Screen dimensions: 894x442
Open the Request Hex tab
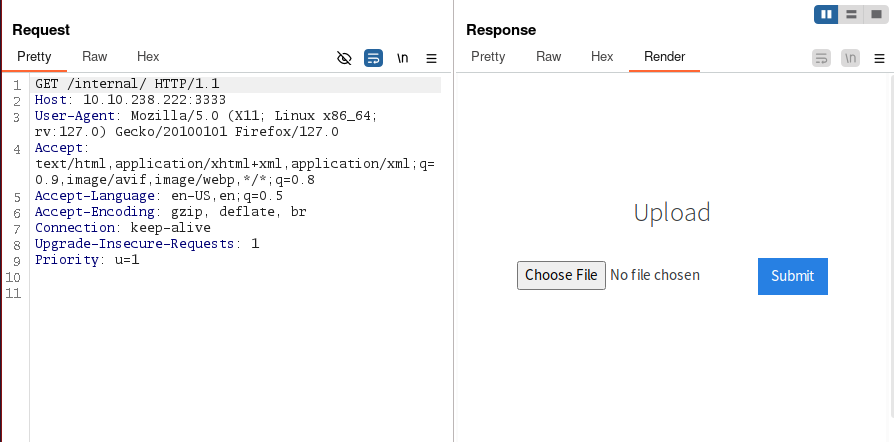pyautogui.click(x=148, y=57)
